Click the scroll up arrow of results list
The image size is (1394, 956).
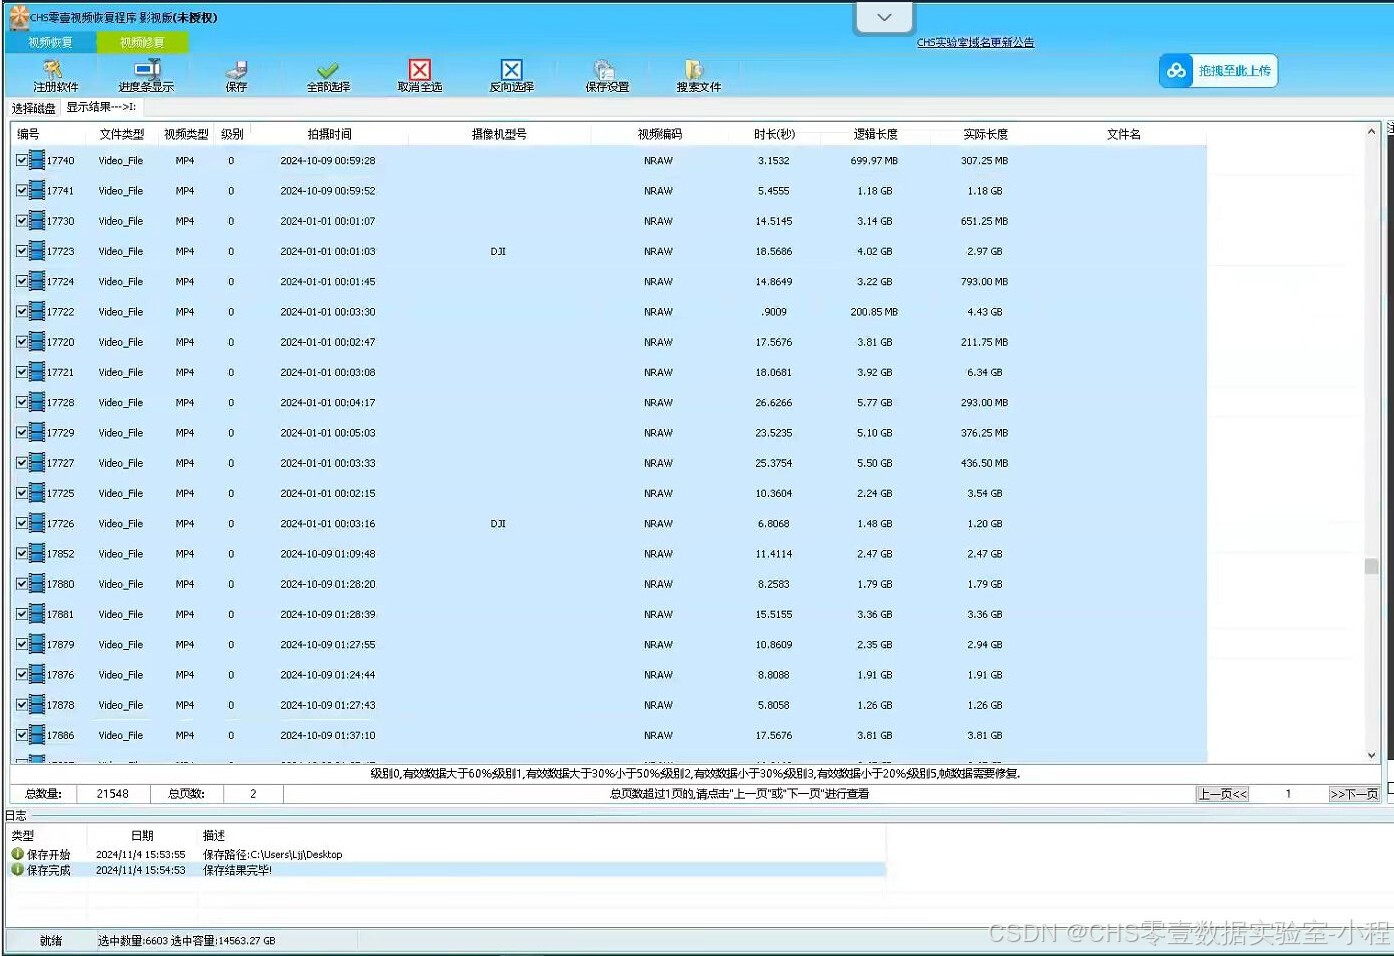pyautogui.click(x=1371, y=131)
